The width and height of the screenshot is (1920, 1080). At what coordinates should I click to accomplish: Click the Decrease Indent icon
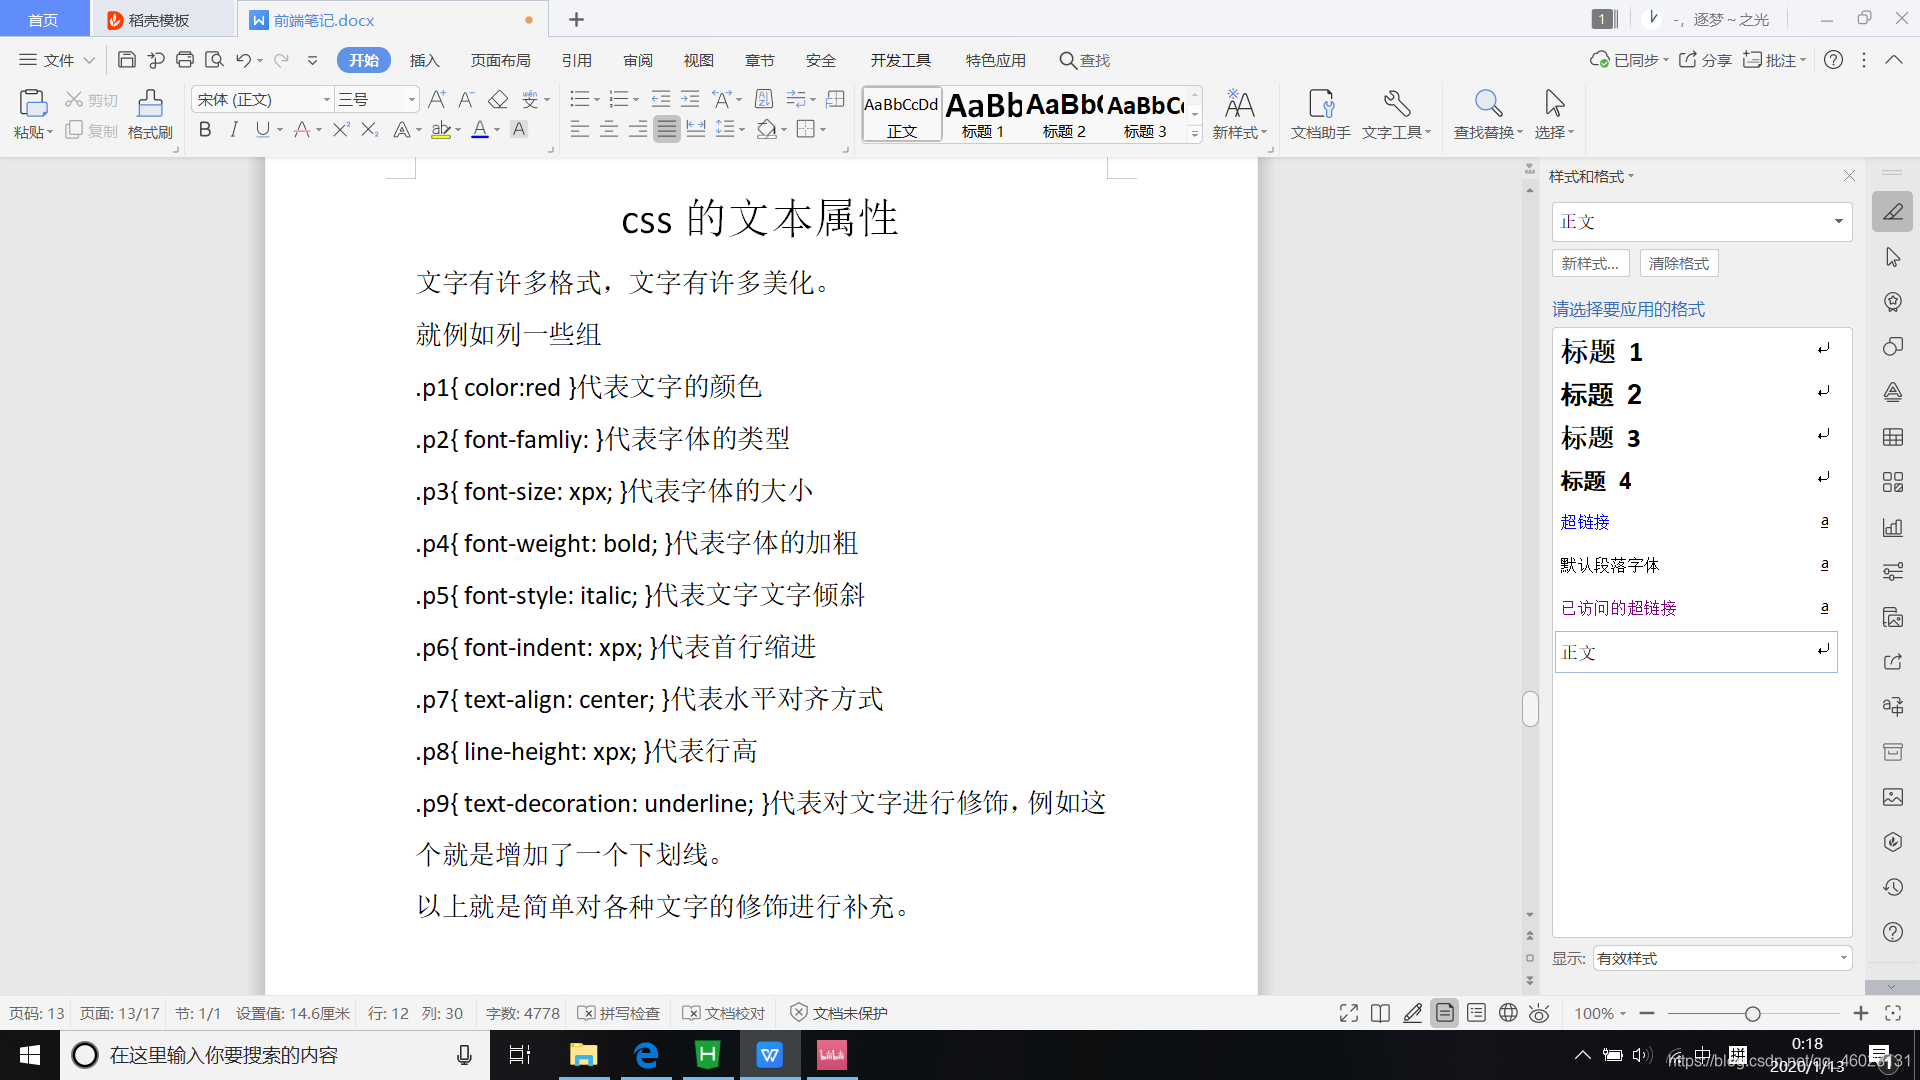[661, 99]
